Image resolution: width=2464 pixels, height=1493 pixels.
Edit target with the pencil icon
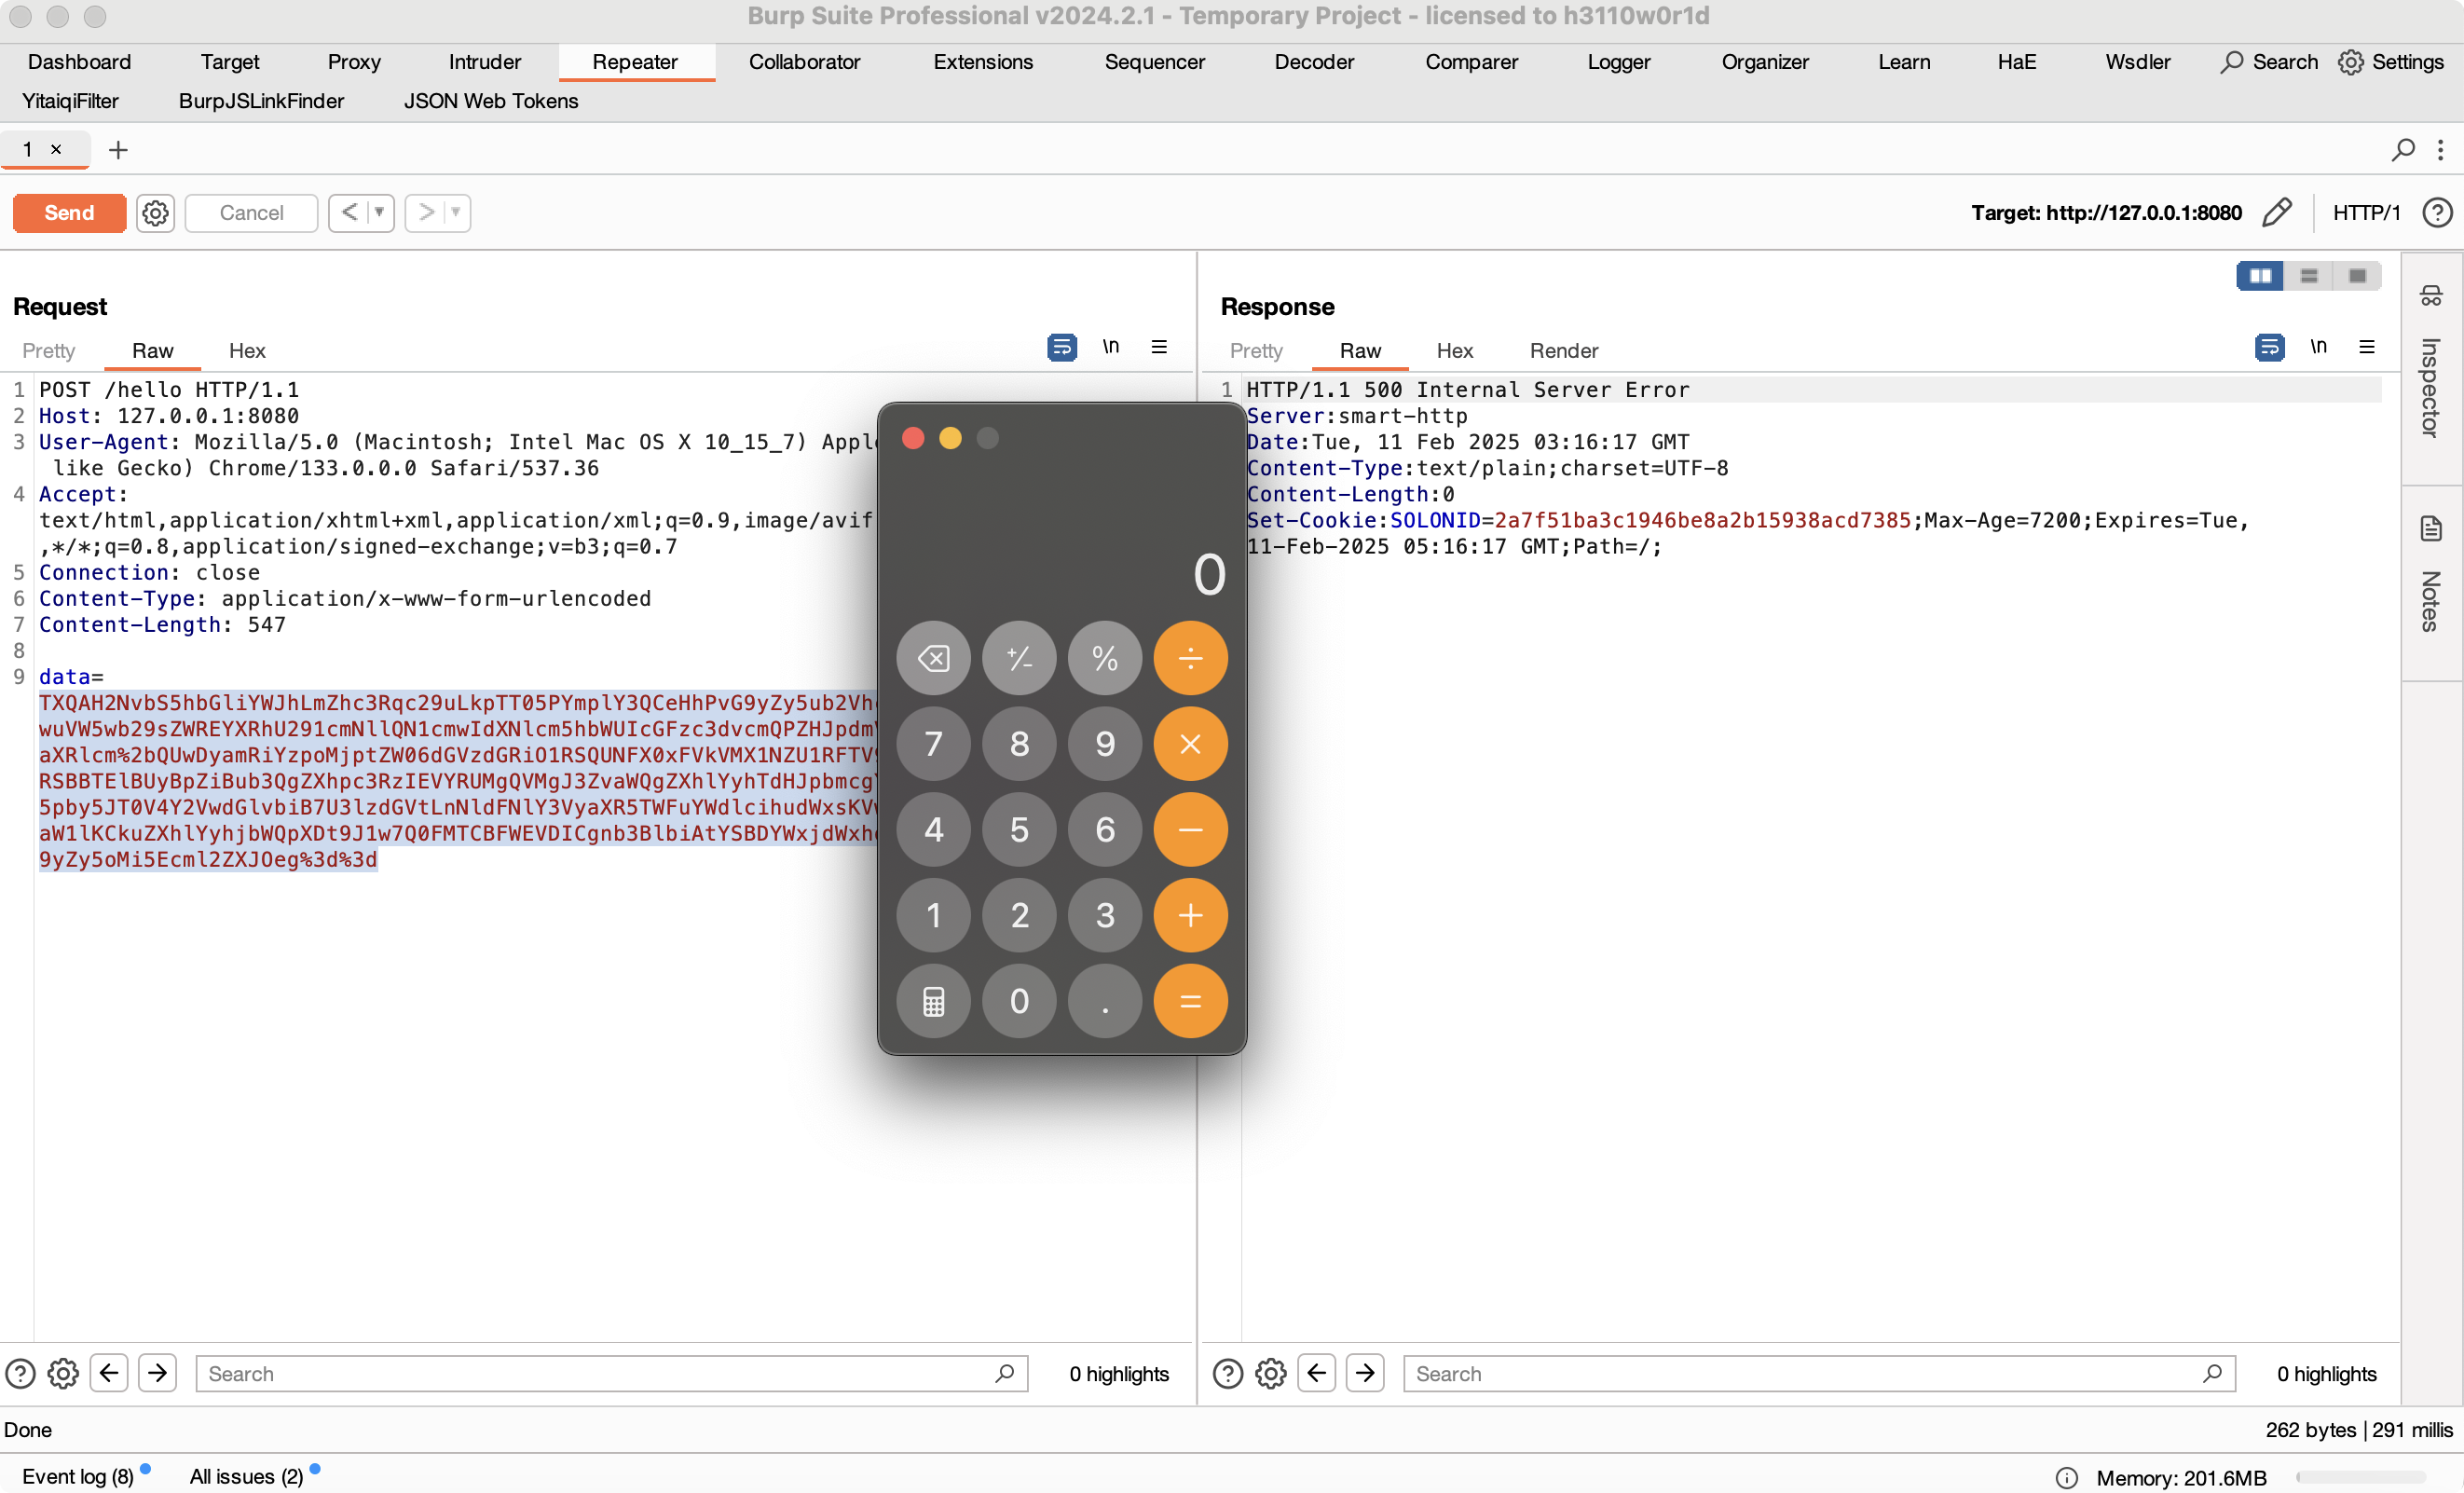(x=2277, y=213)
